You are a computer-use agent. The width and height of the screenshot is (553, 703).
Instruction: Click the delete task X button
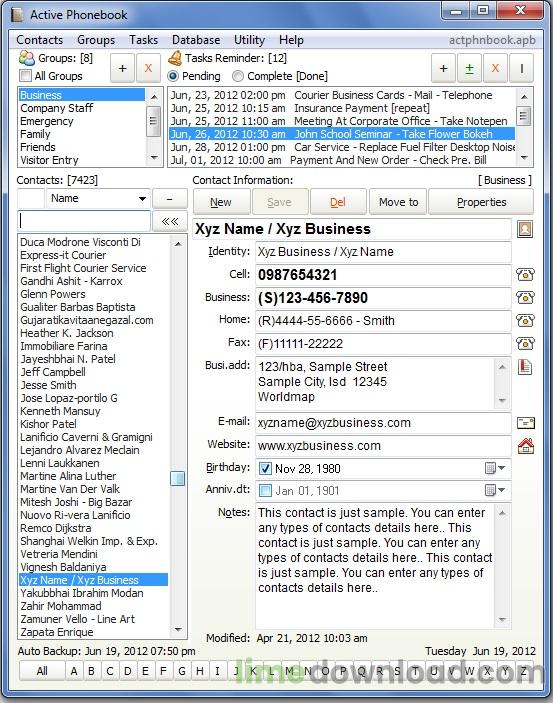(495, 69)
